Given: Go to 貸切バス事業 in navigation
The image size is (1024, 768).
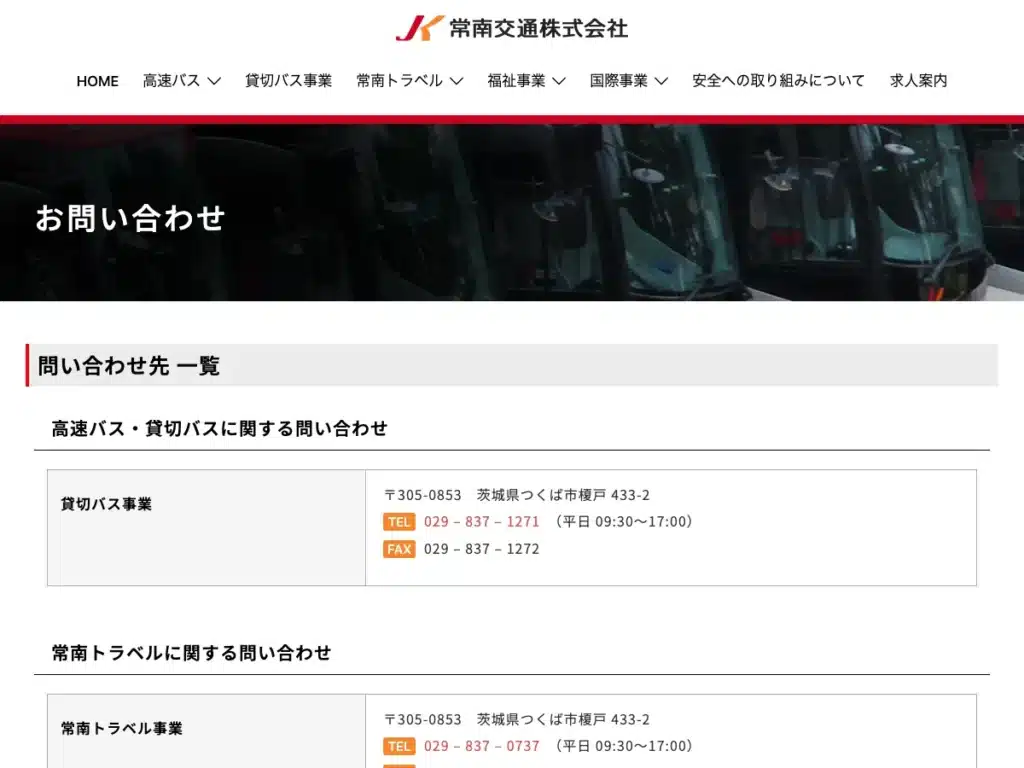Looking at the screenshot, I should pos(289,80).
